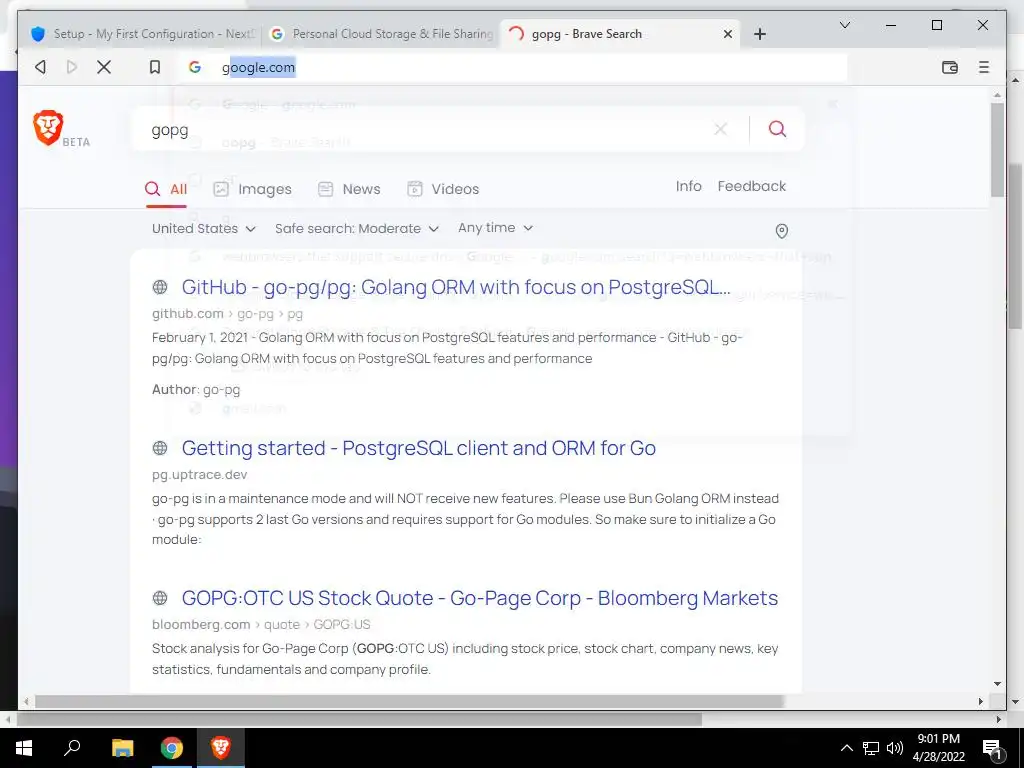
Task: Open the notification center icon
Action: click(x=992, y=749)
